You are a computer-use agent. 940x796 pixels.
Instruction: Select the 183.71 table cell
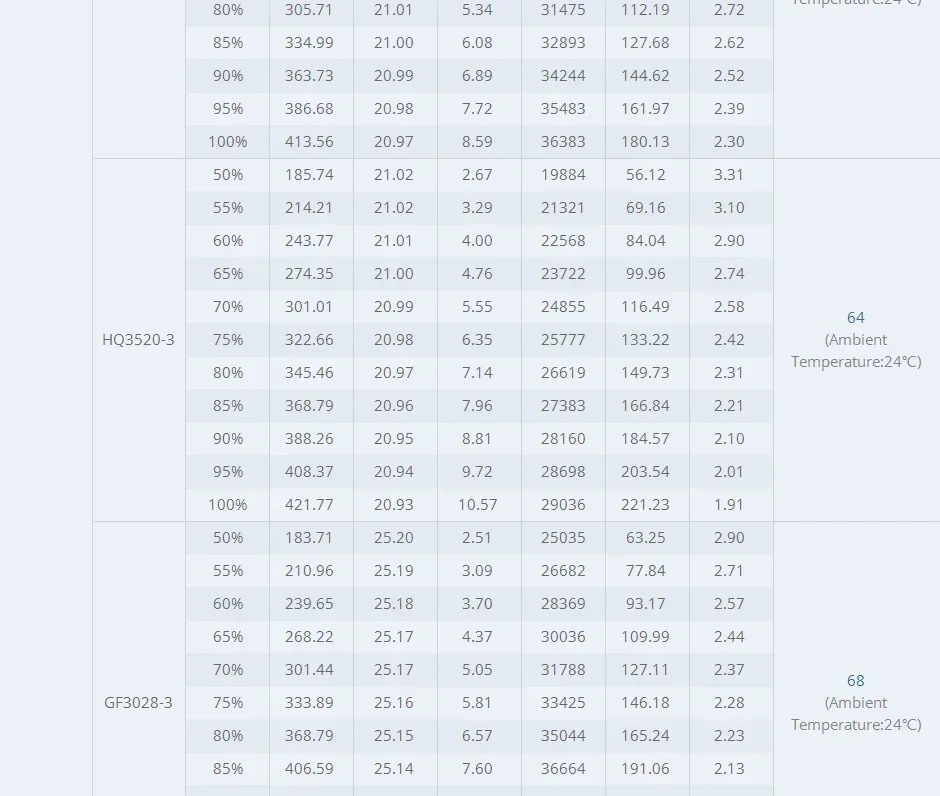click(310, 538)
